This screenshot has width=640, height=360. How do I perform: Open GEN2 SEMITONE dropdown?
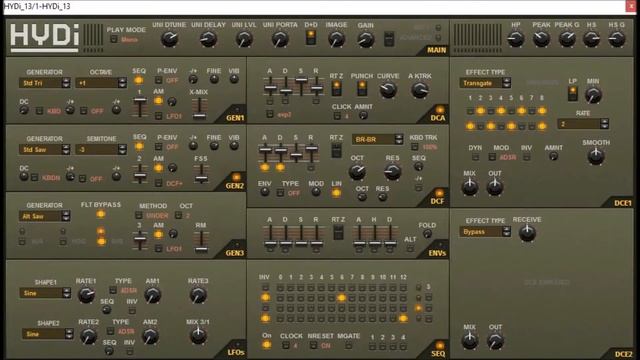click(101, 149)
